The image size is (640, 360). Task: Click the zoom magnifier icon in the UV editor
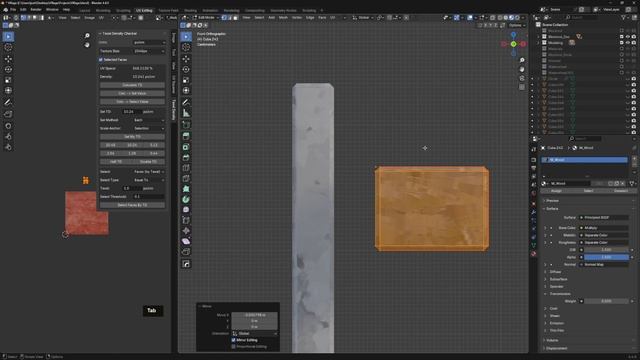tap(87, 36)
